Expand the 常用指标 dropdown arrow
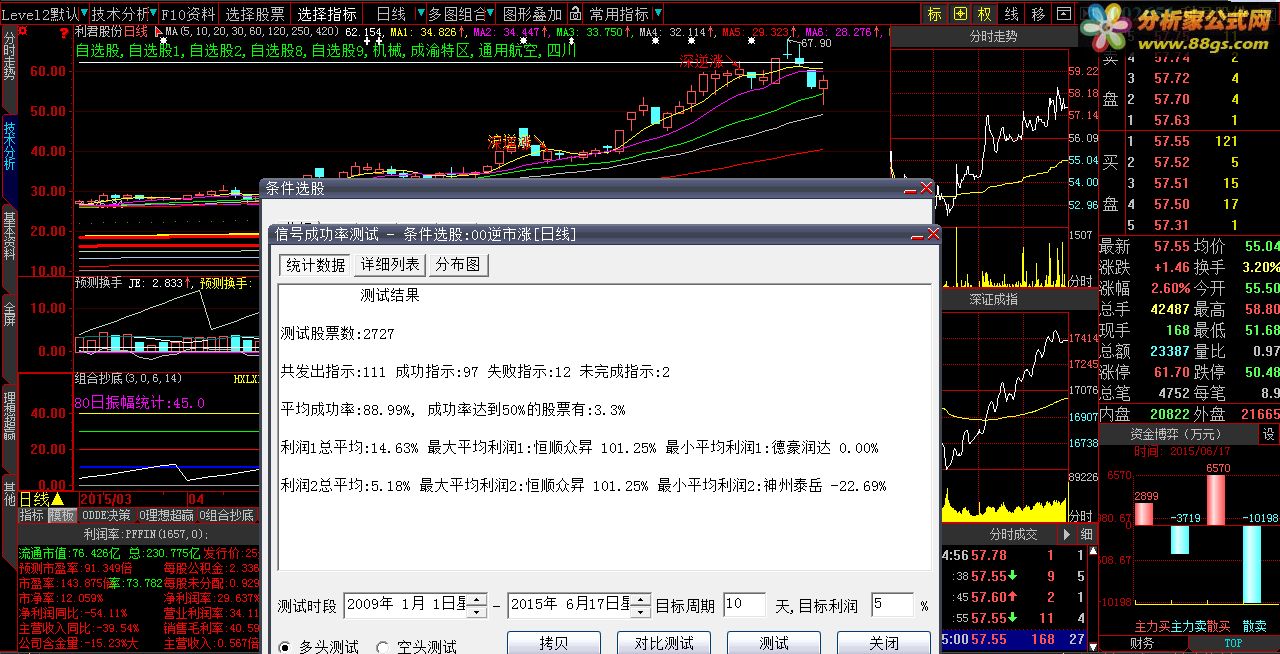The image size is (1280, 654). 656,14
